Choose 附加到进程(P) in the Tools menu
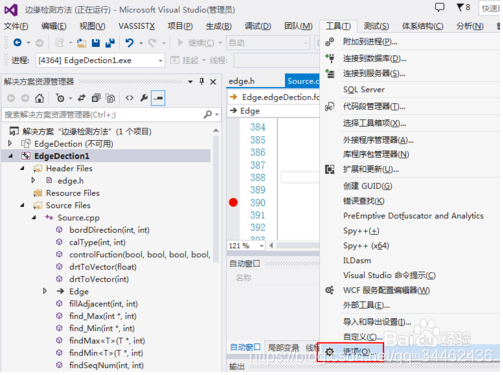This screenshot has width=503, height=375. tap(370, 42)
